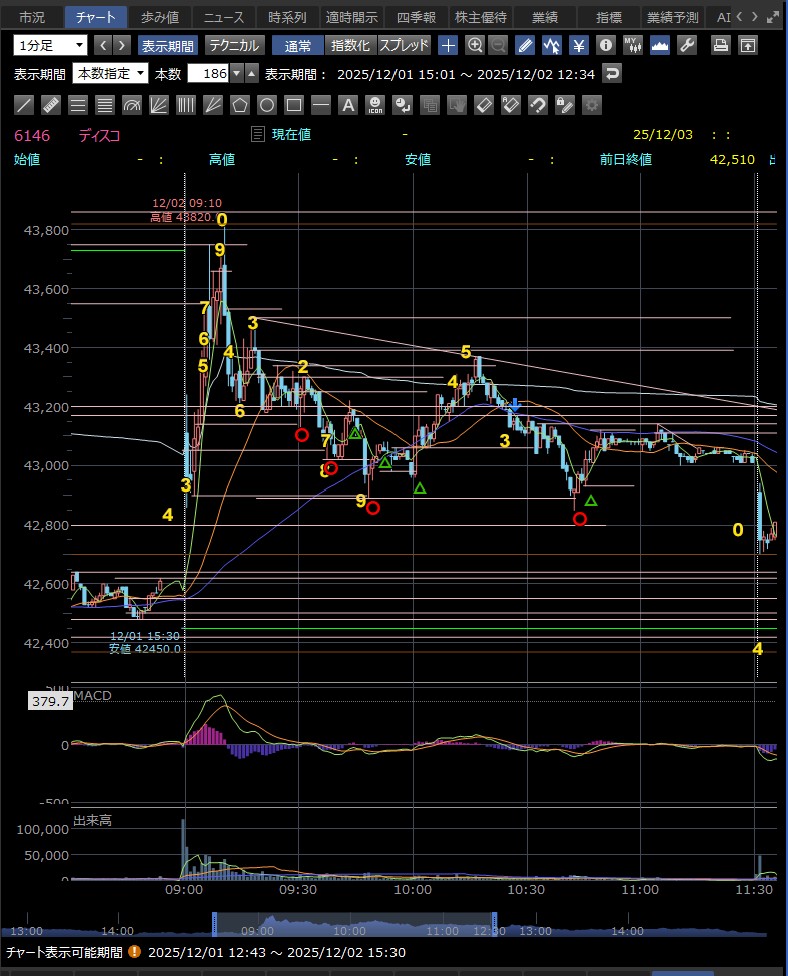Open the 1分足 timeframe dropdown
The image size is (788, 976).
(x=50, y=45)
